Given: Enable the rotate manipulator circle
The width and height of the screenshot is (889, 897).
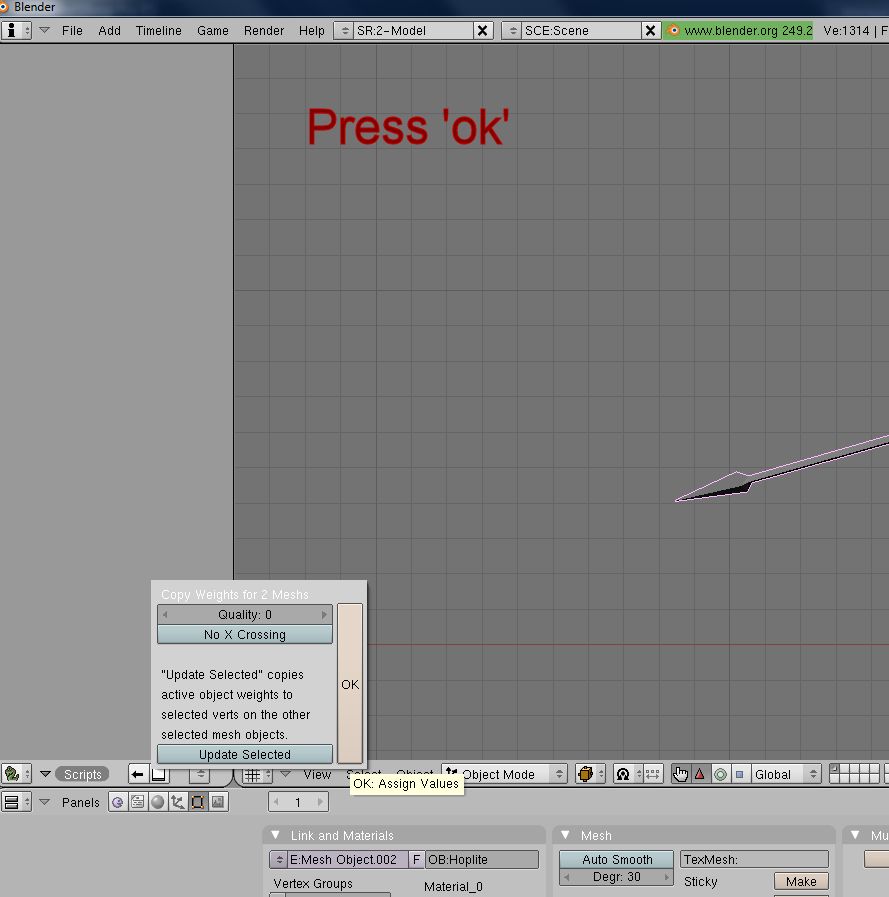Looking at the screenshot, I should 720,774.
